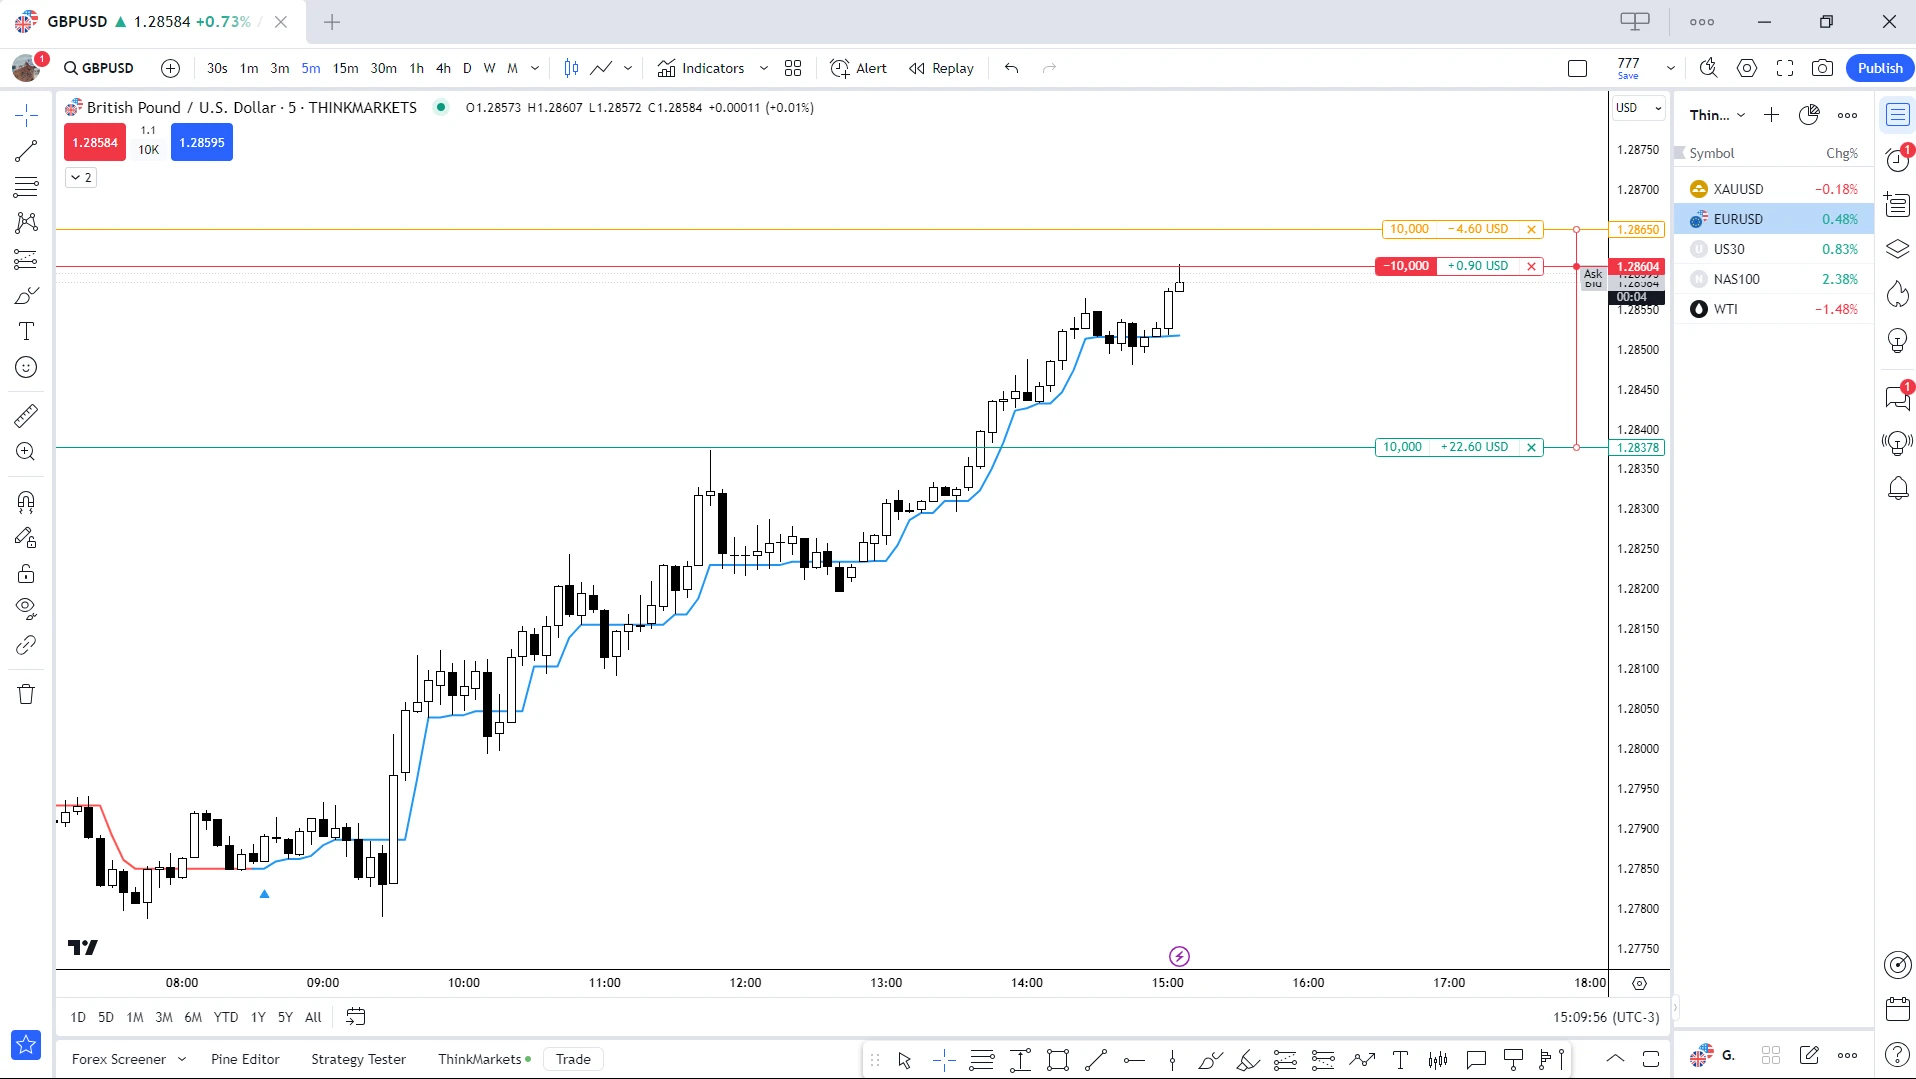This screenshot has height=1079, width=1916.
Task: Switch to Strategy Tester tab
Action: pos(358,1059)
